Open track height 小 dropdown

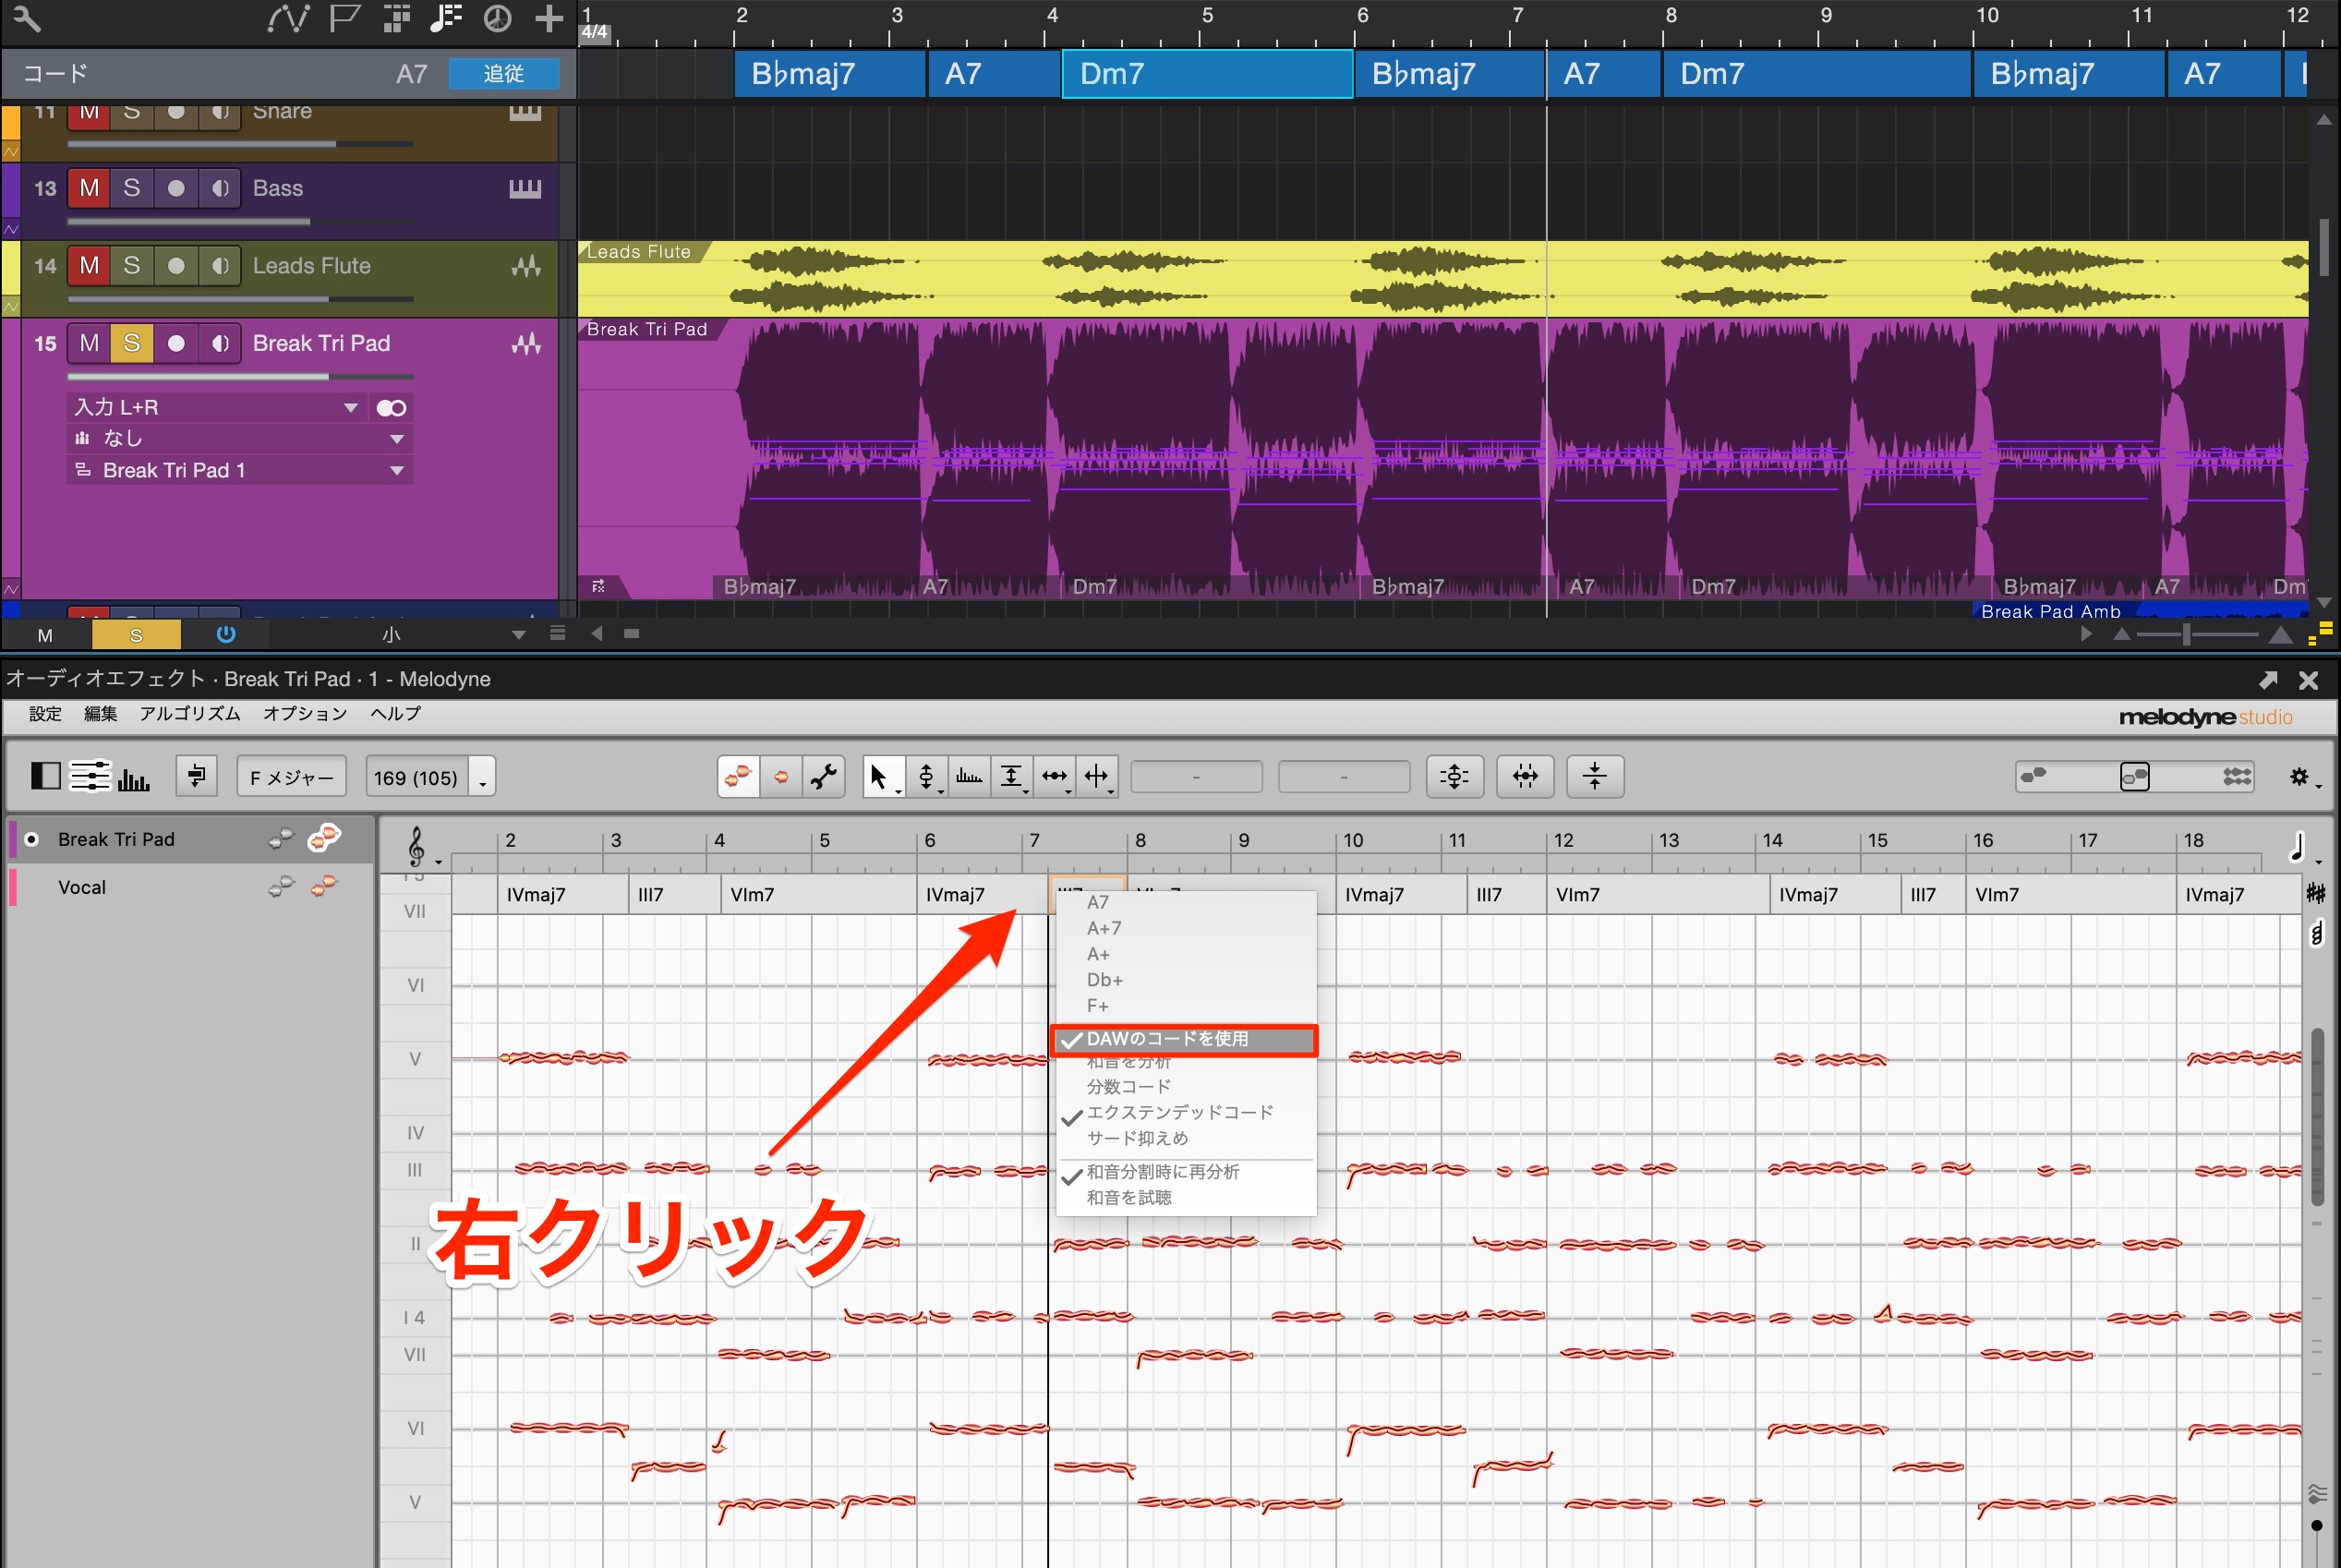click(455, 634)
